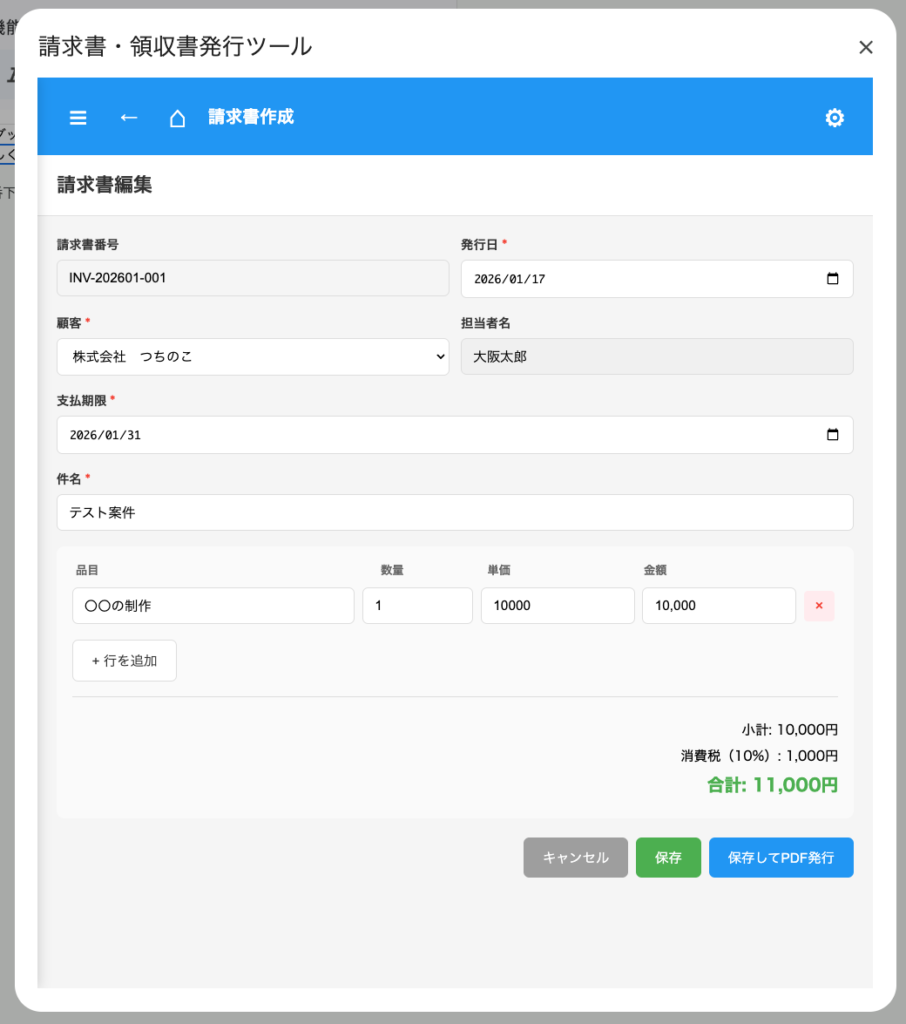The image size is (906, 1024).
Task: Open calendar picker for 発行日
Action: click(x=832, y=279)
